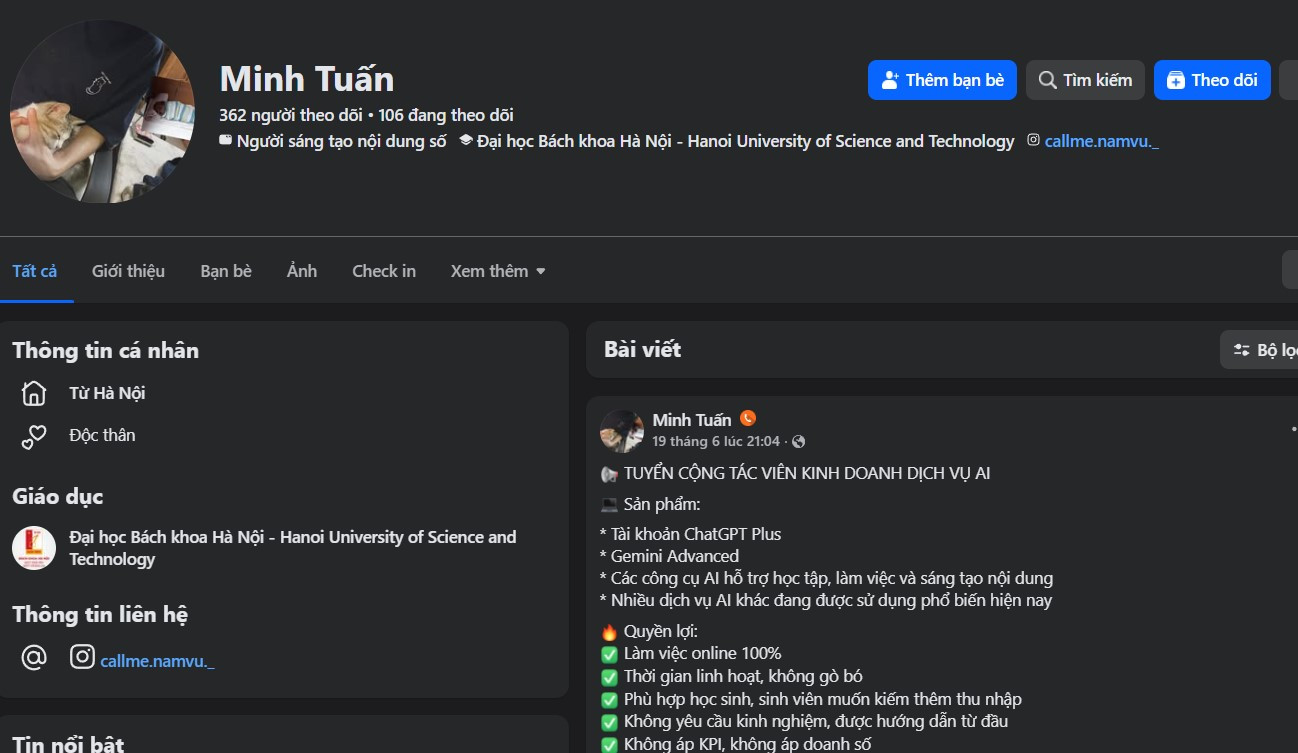
Task: Click the Tìm kiếm button
Action: point(1085,80)
